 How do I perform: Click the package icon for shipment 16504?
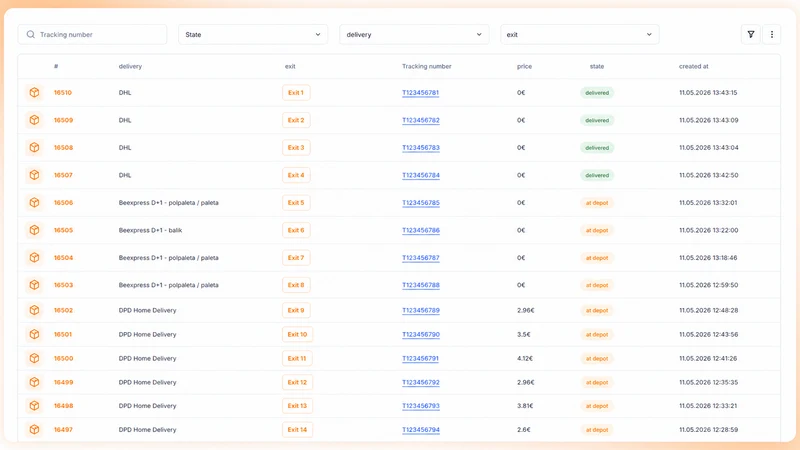pos(34,258)
